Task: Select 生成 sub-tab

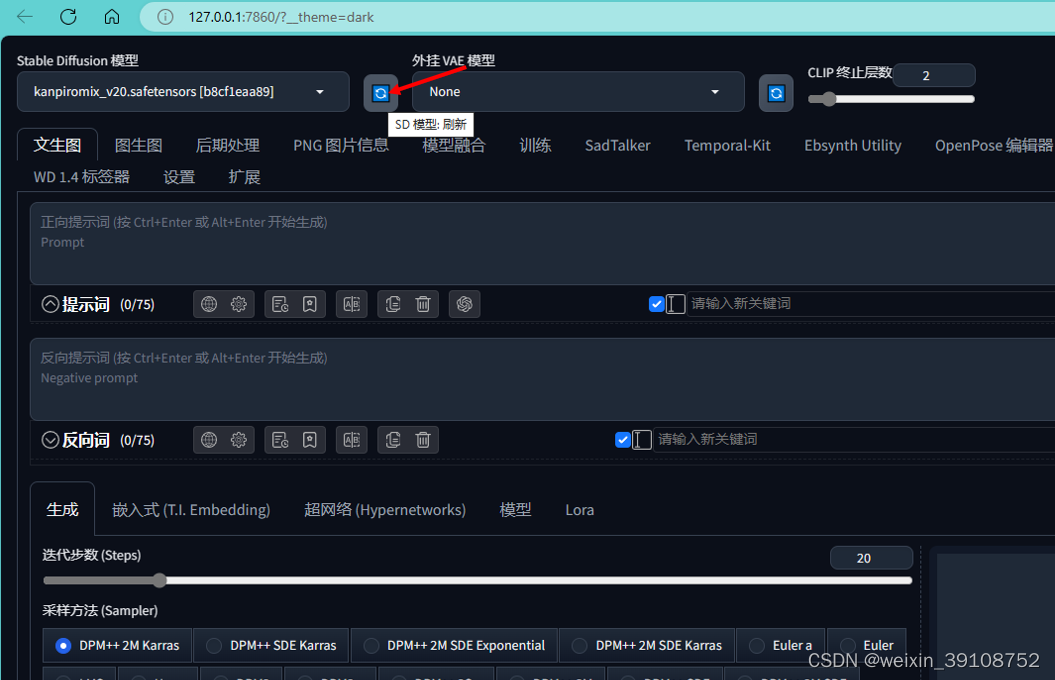Action: (x=63, y=510)
